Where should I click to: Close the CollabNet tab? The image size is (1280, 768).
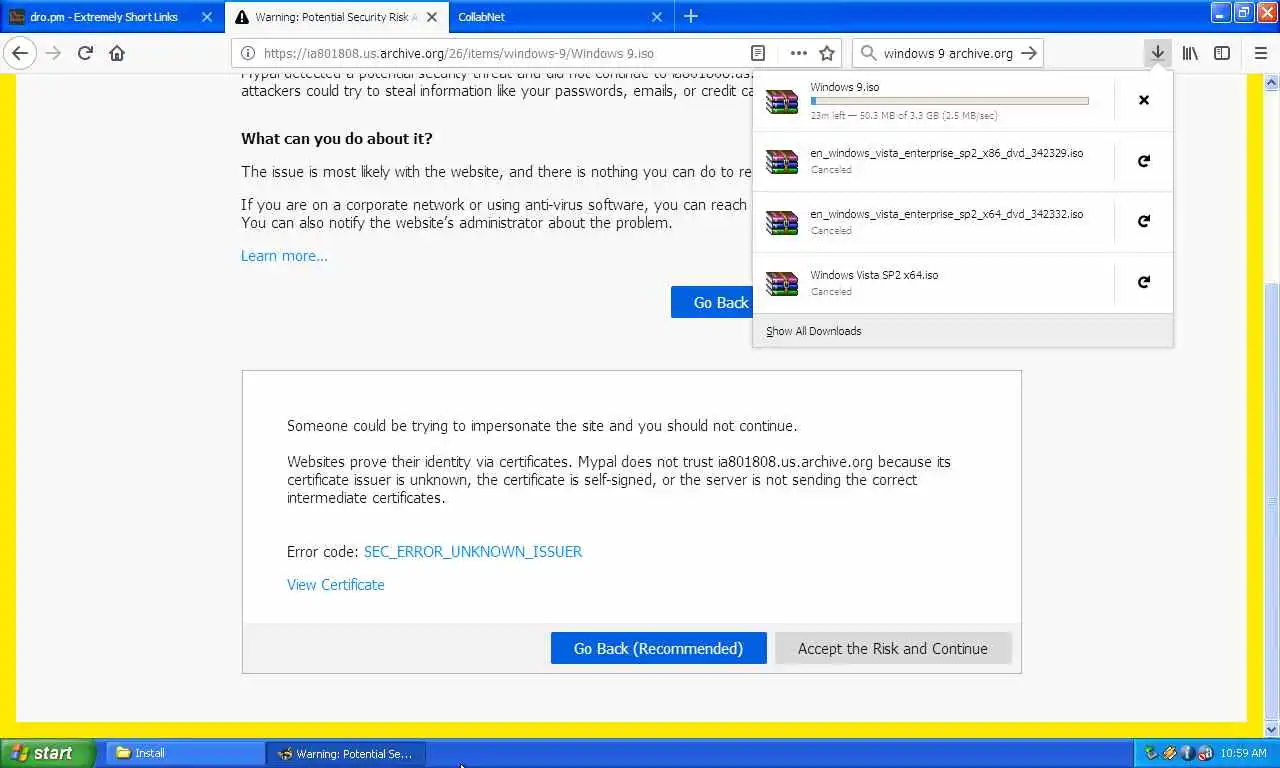pyautogui.click(x=657, y=17)
